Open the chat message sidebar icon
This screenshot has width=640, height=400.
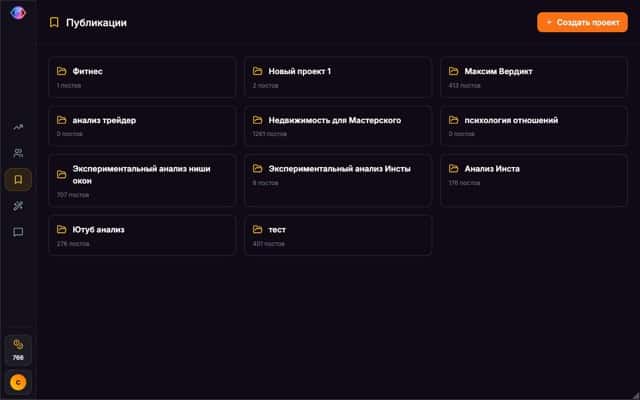[x=18, y=232]
